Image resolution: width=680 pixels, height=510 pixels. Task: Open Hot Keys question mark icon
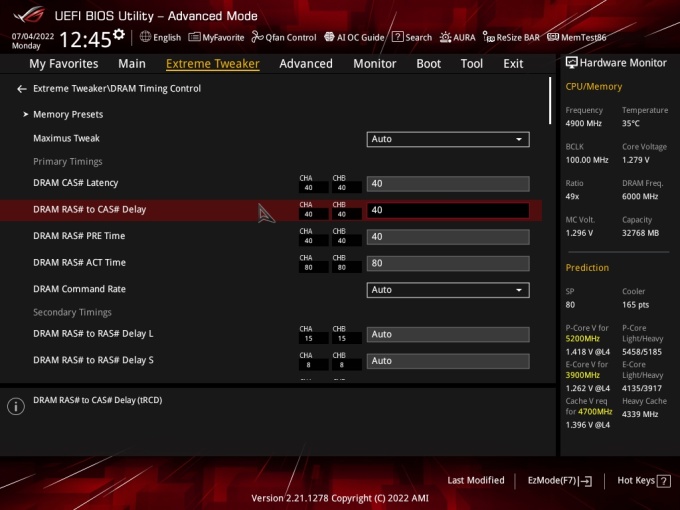[664, 481]
